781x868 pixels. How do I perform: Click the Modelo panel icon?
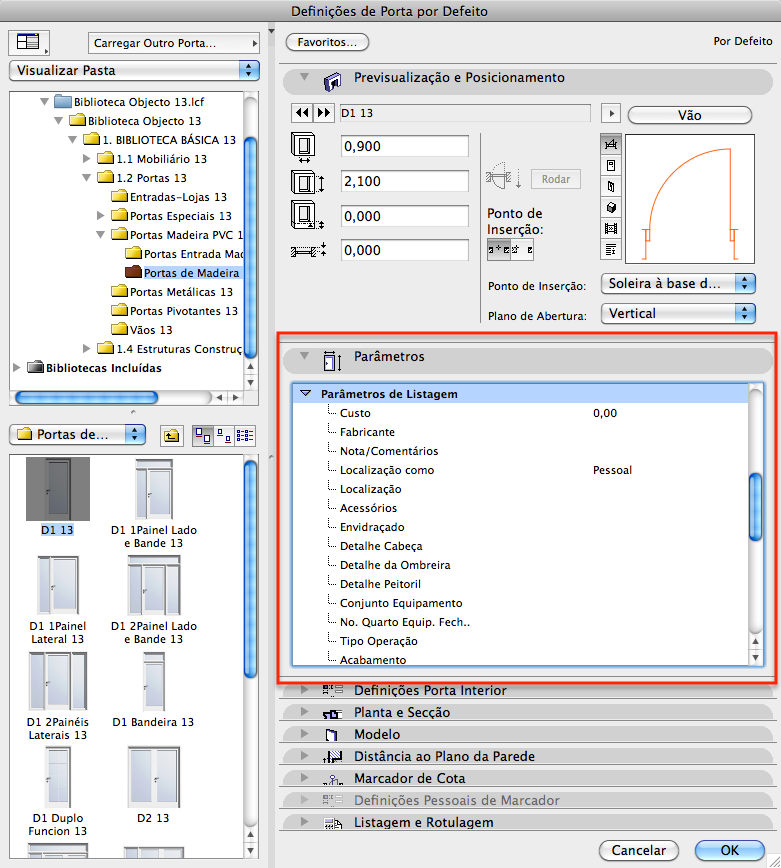coord(332,735)
